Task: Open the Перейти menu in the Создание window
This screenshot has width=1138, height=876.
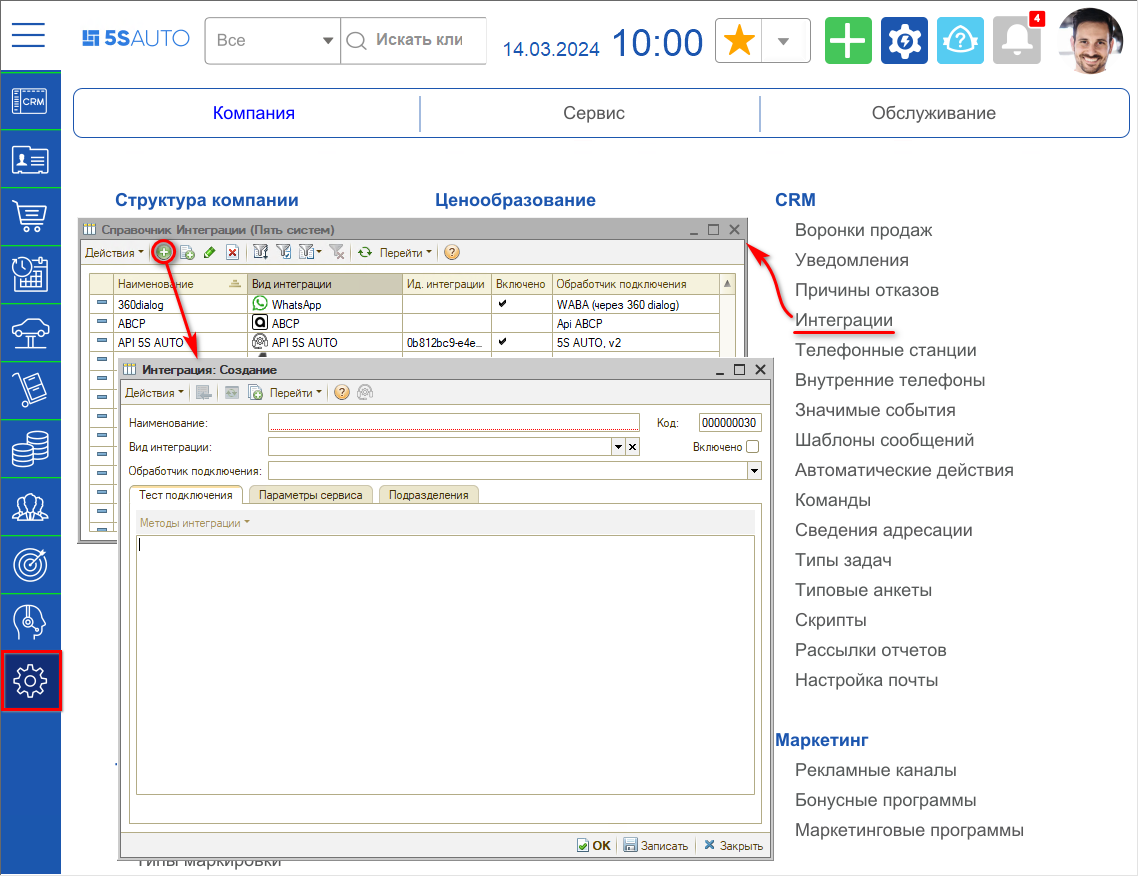Action: (x=295, y=393)
